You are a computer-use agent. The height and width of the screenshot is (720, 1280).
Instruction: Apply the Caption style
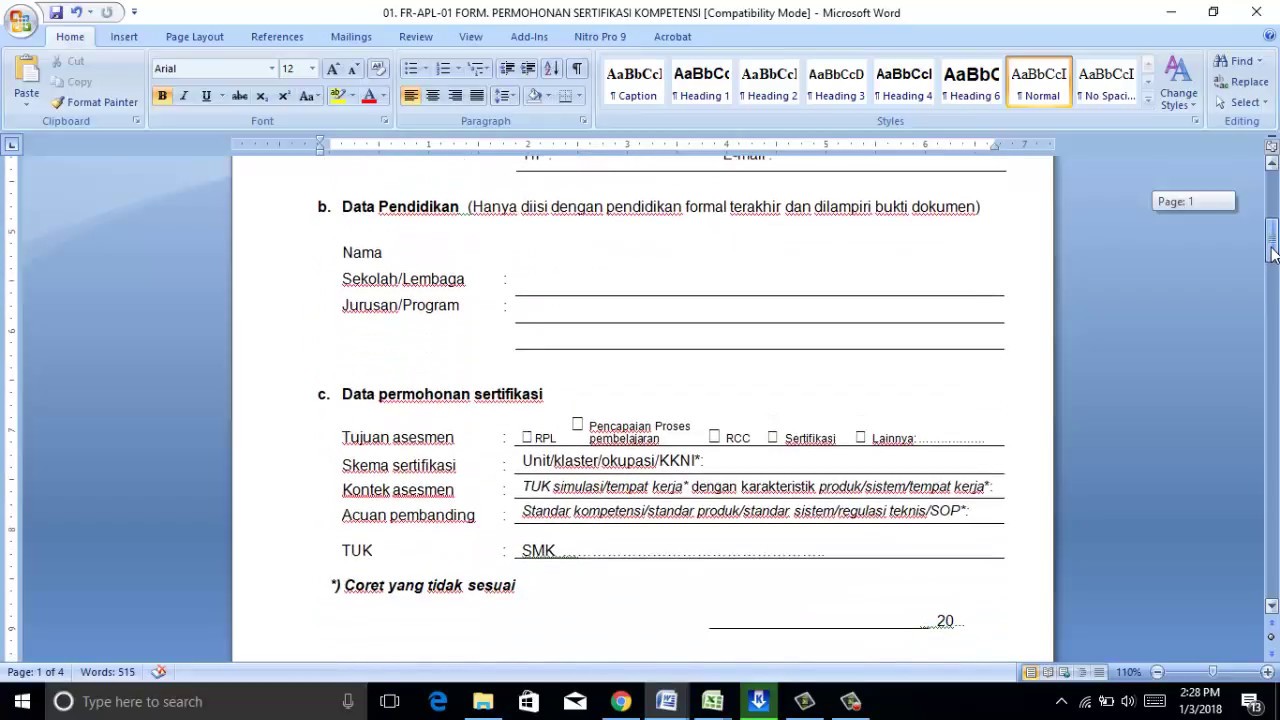[x=634, y=83]
